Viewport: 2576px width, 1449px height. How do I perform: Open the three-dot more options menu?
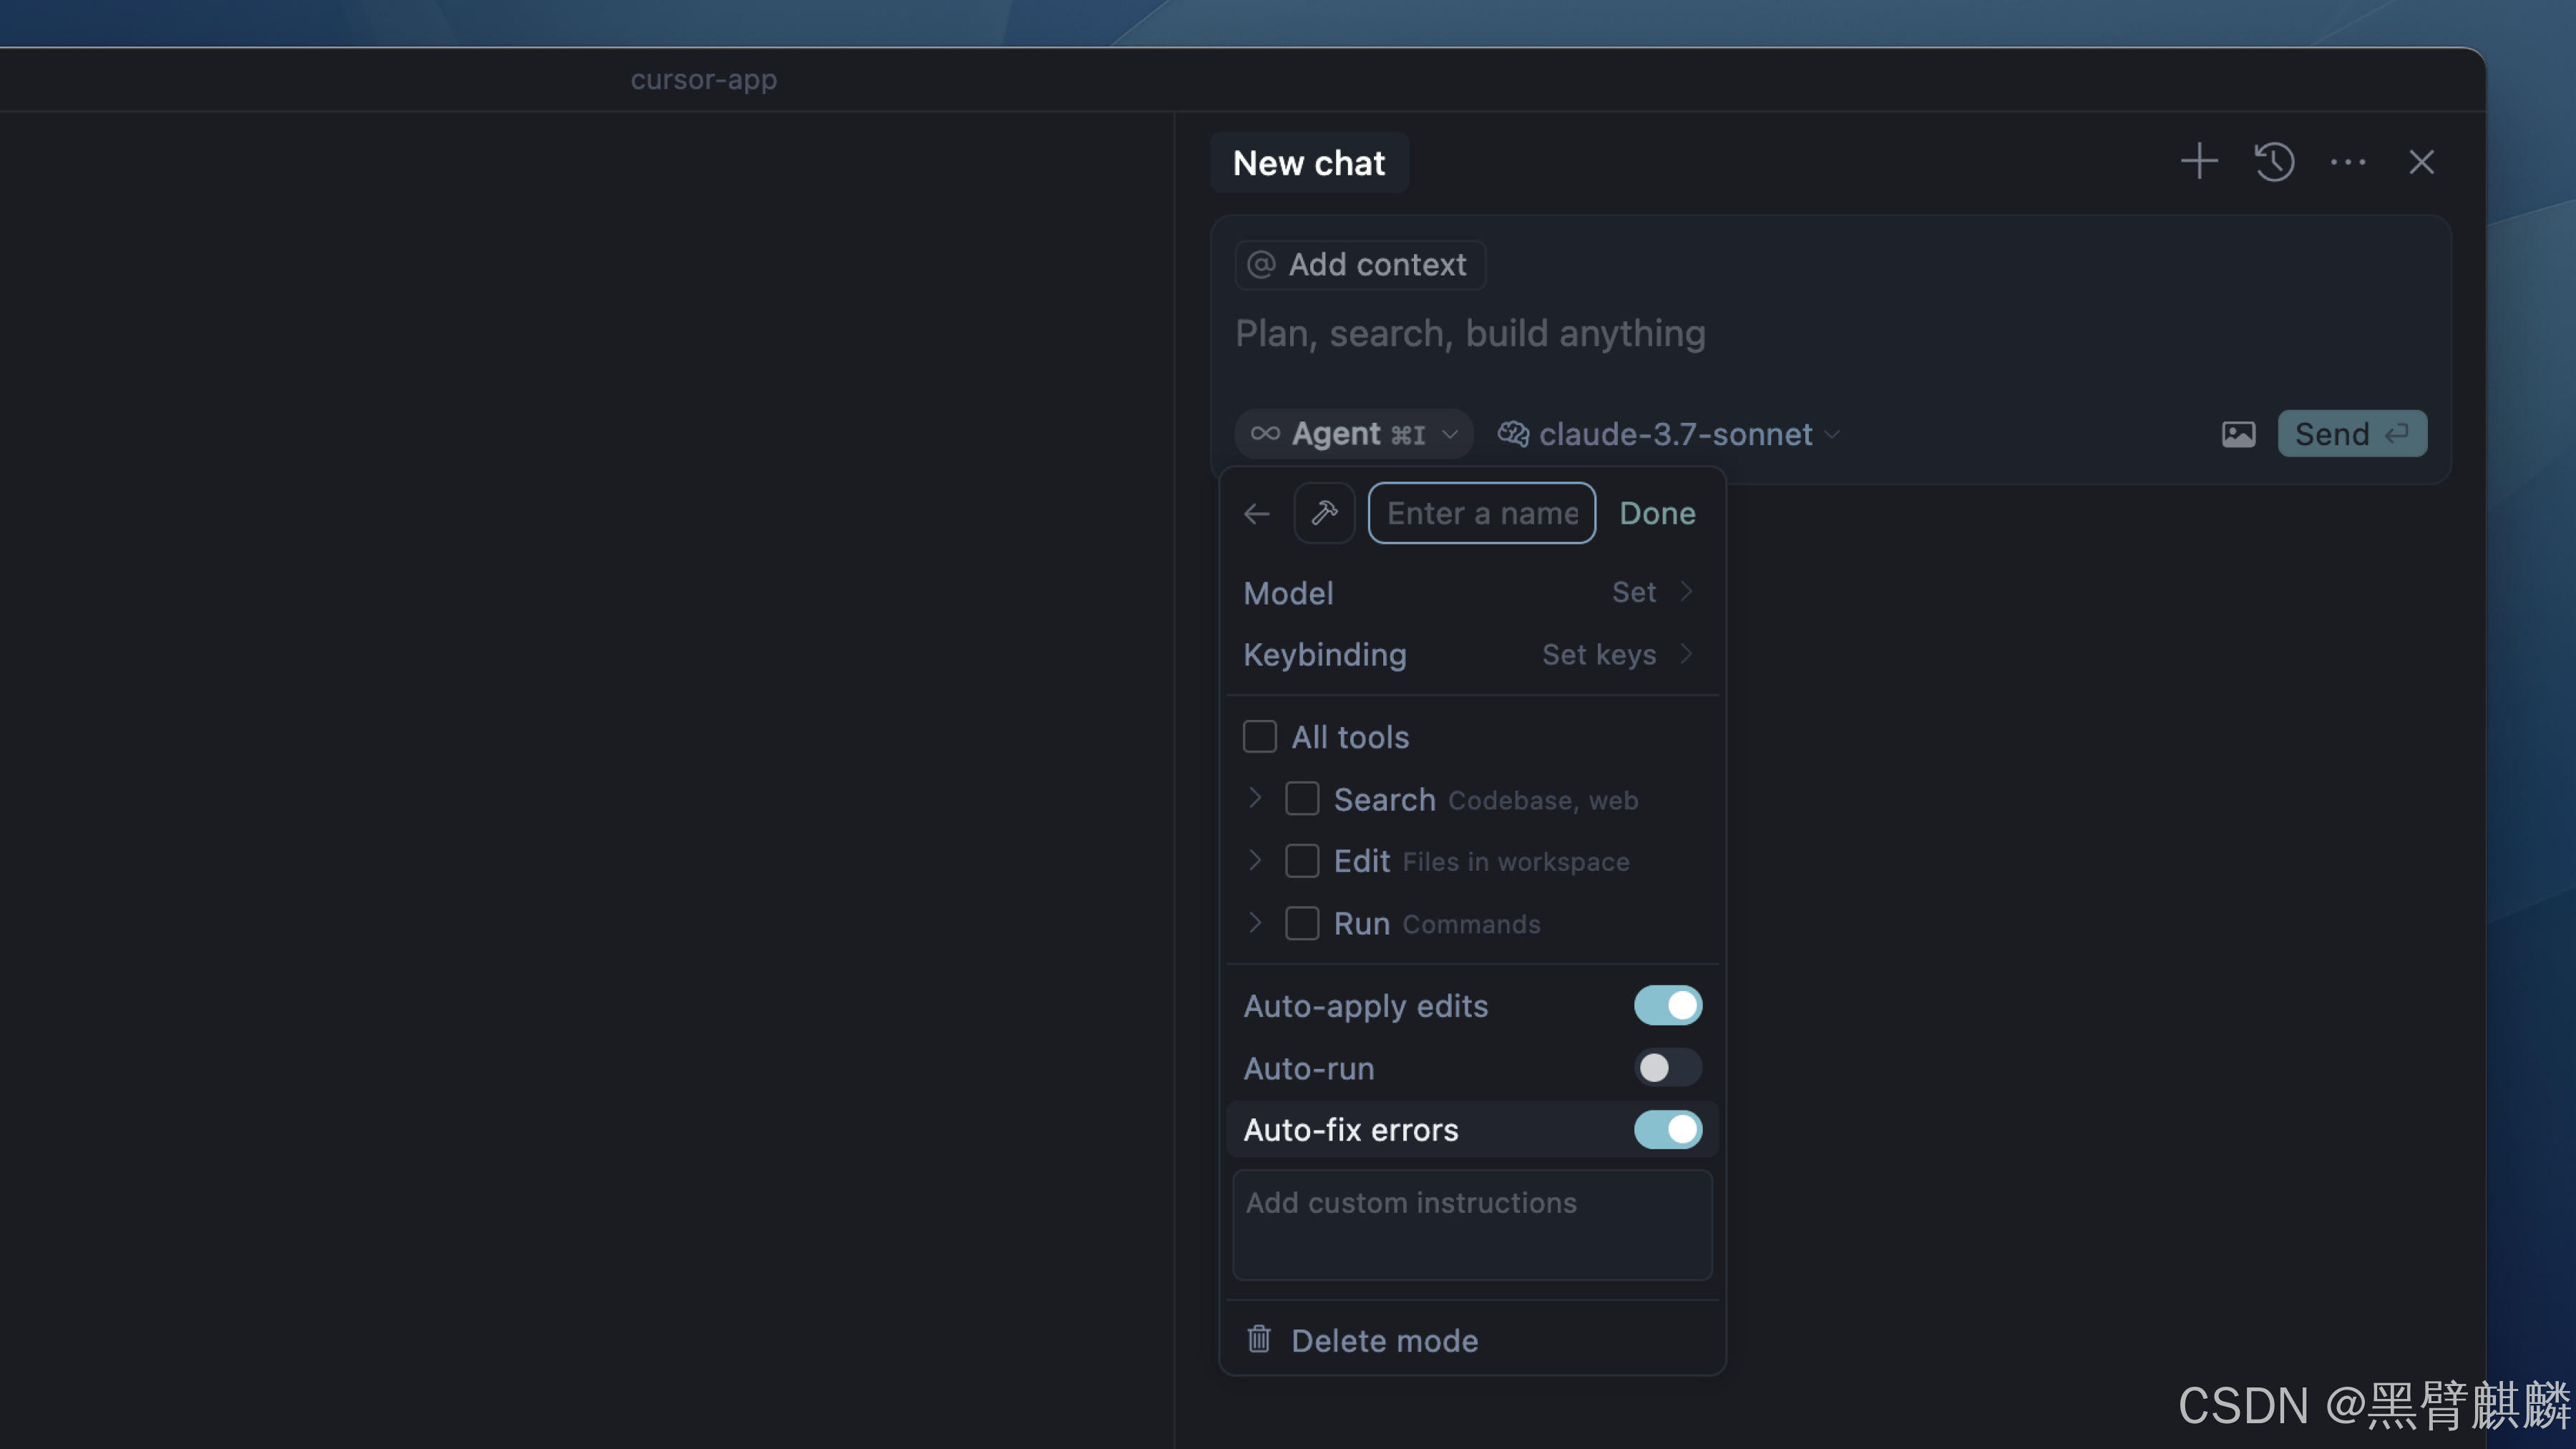pyautogui.click(x=2347, y=162)
